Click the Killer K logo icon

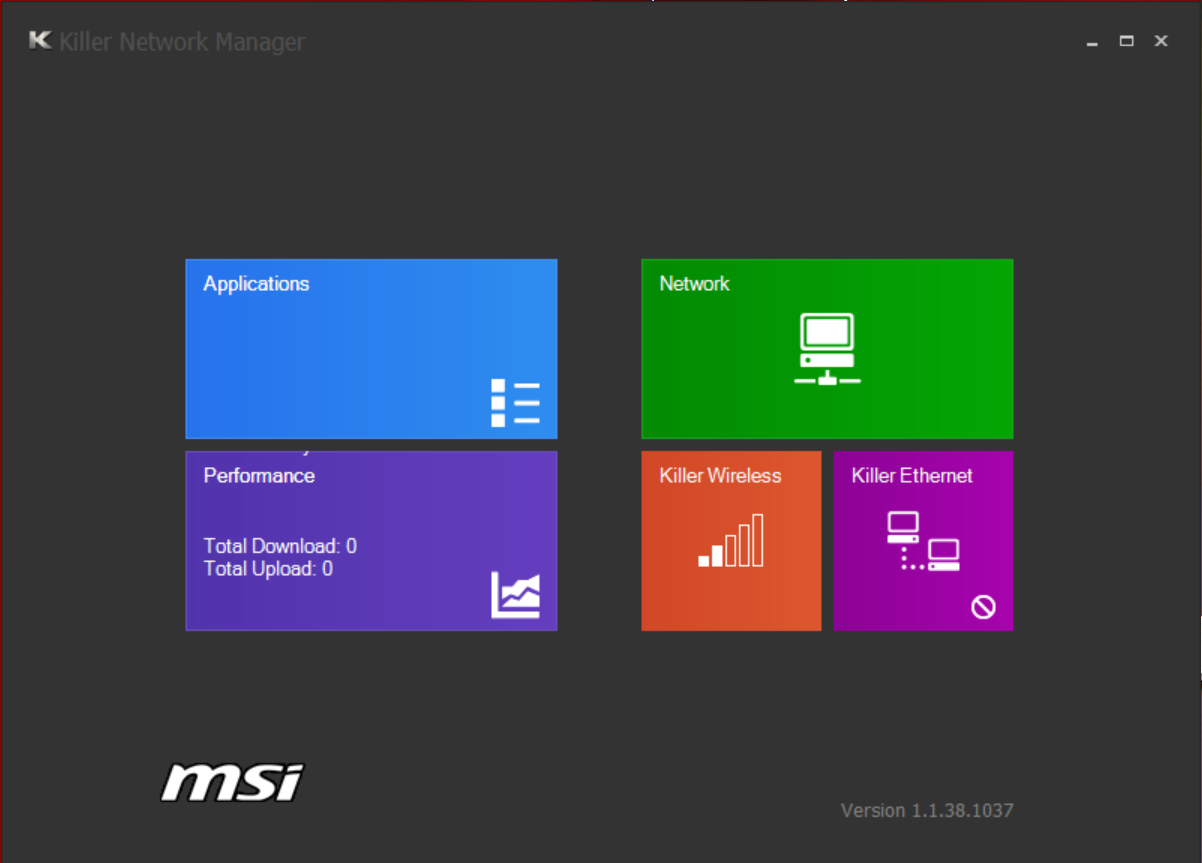click(40, 40)
